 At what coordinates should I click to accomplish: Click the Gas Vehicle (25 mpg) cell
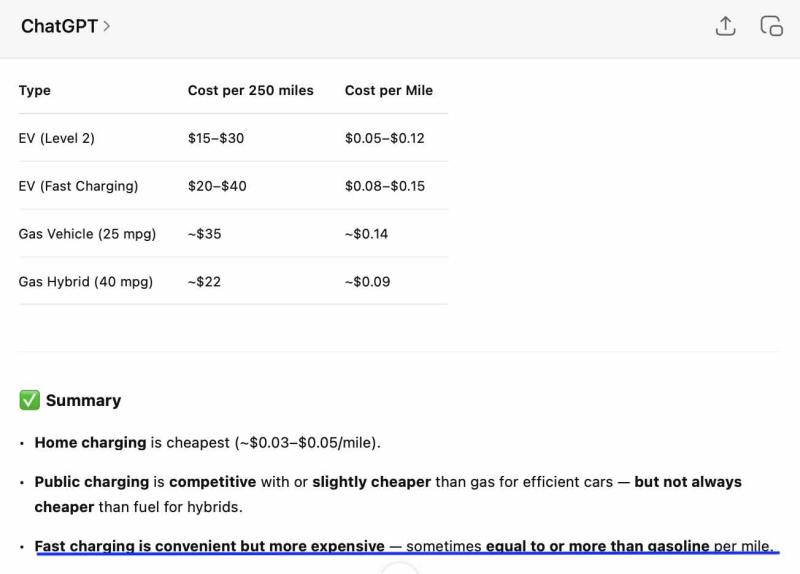(87, 234)
